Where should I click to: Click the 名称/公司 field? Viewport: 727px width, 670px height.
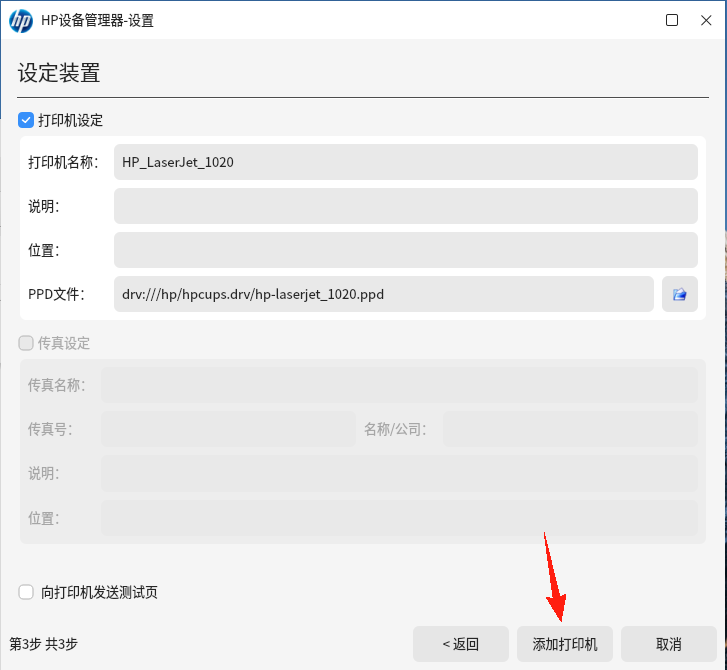(570, 429)
